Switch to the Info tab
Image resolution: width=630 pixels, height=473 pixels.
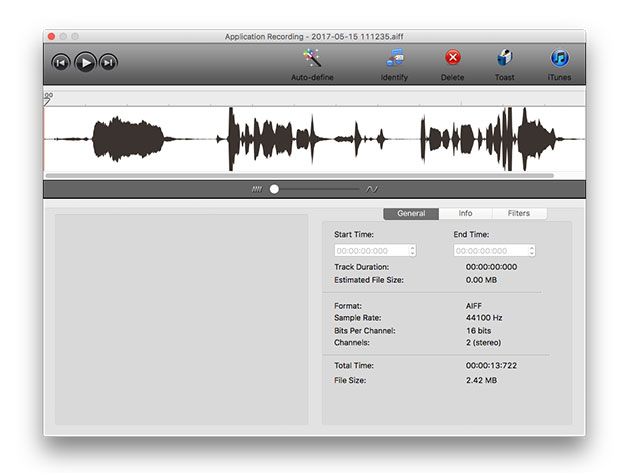[465, 213]
